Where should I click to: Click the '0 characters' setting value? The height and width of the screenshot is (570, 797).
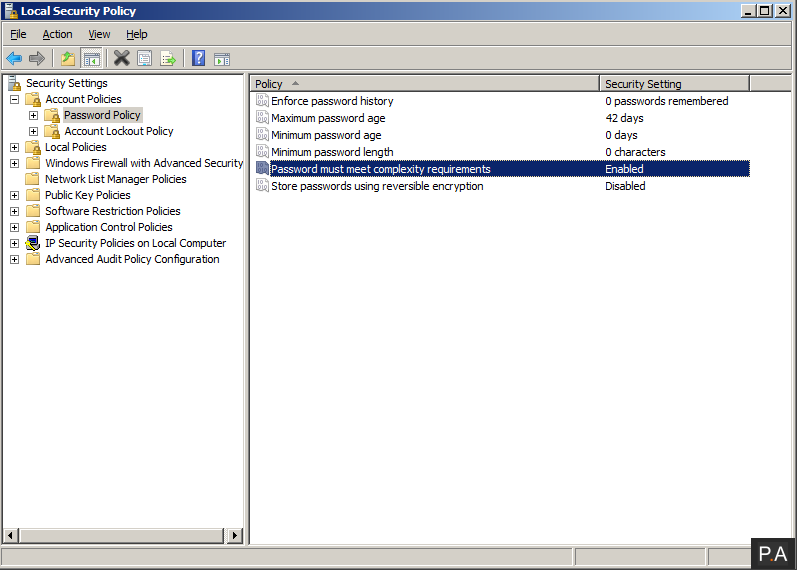[635, 152]
